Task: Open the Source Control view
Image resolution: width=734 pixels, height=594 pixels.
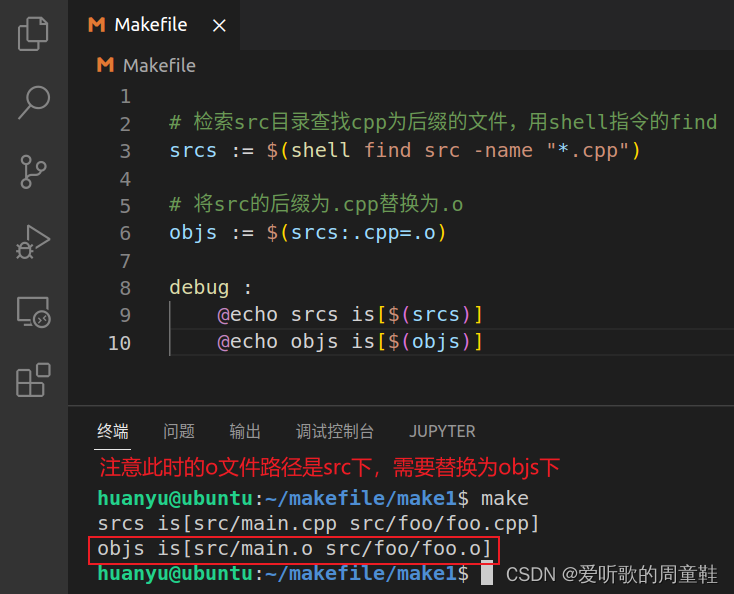Action: (x=33, y=172)
